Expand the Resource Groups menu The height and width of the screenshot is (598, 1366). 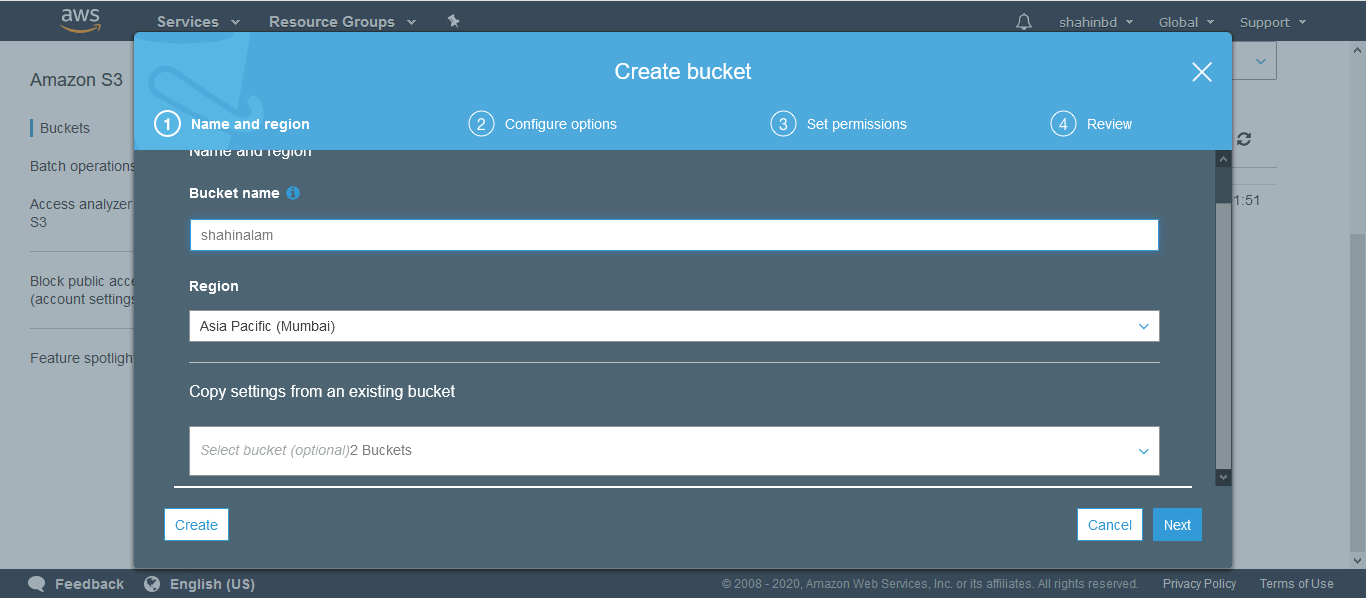coord(342,22)
